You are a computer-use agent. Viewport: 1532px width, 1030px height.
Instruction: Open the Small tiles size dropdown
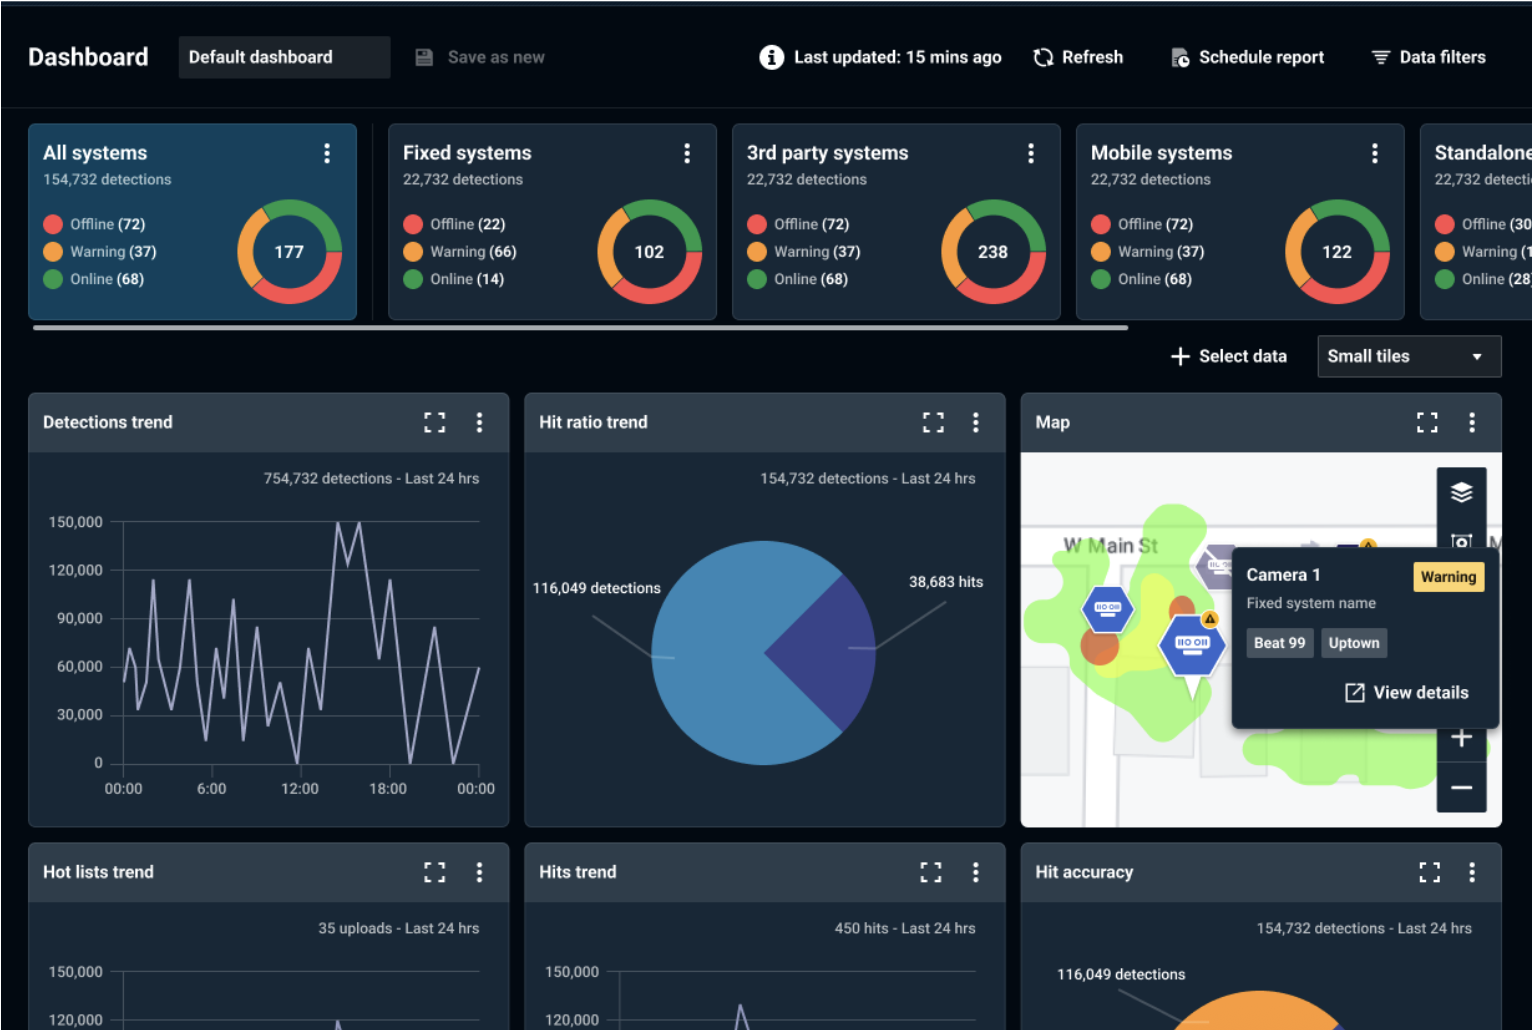point(1409,357)
